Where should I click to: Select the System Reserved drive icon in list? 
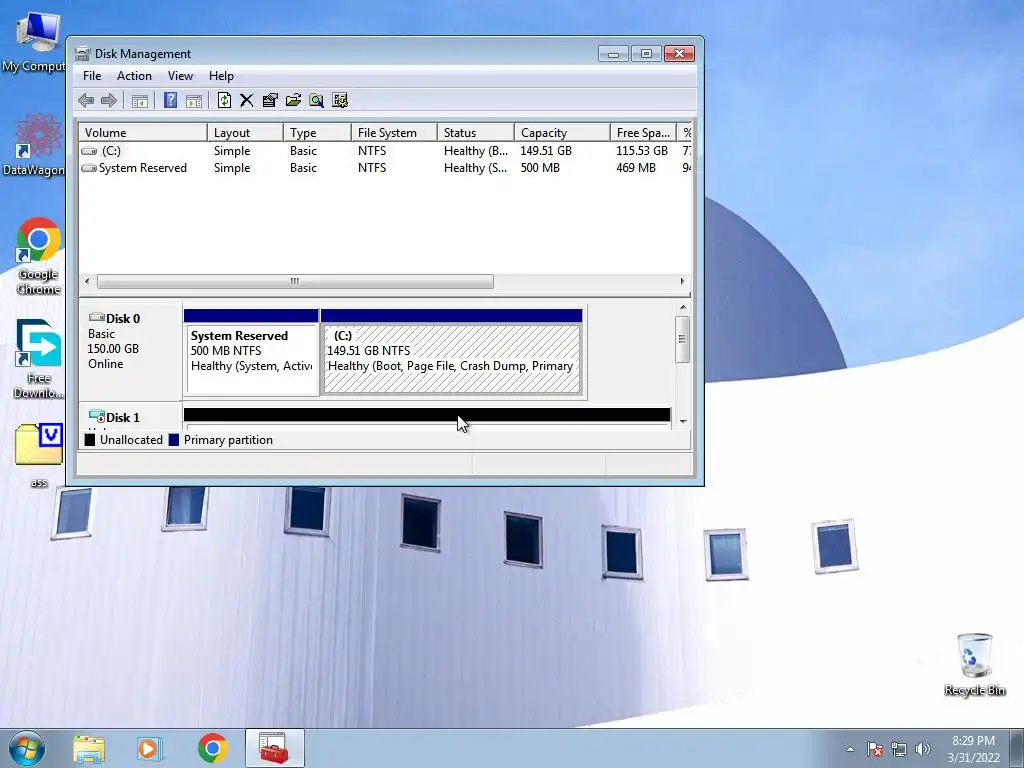(89, 168)
